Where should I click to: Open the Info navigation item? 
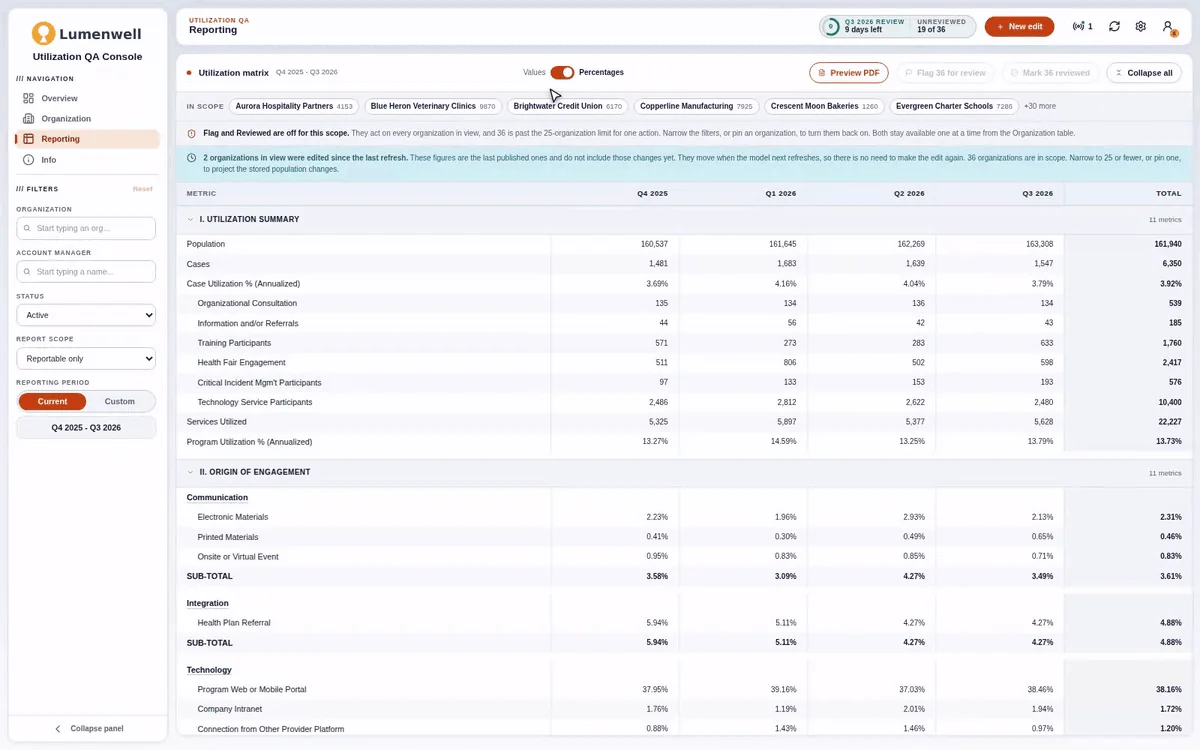pos(86,159)
